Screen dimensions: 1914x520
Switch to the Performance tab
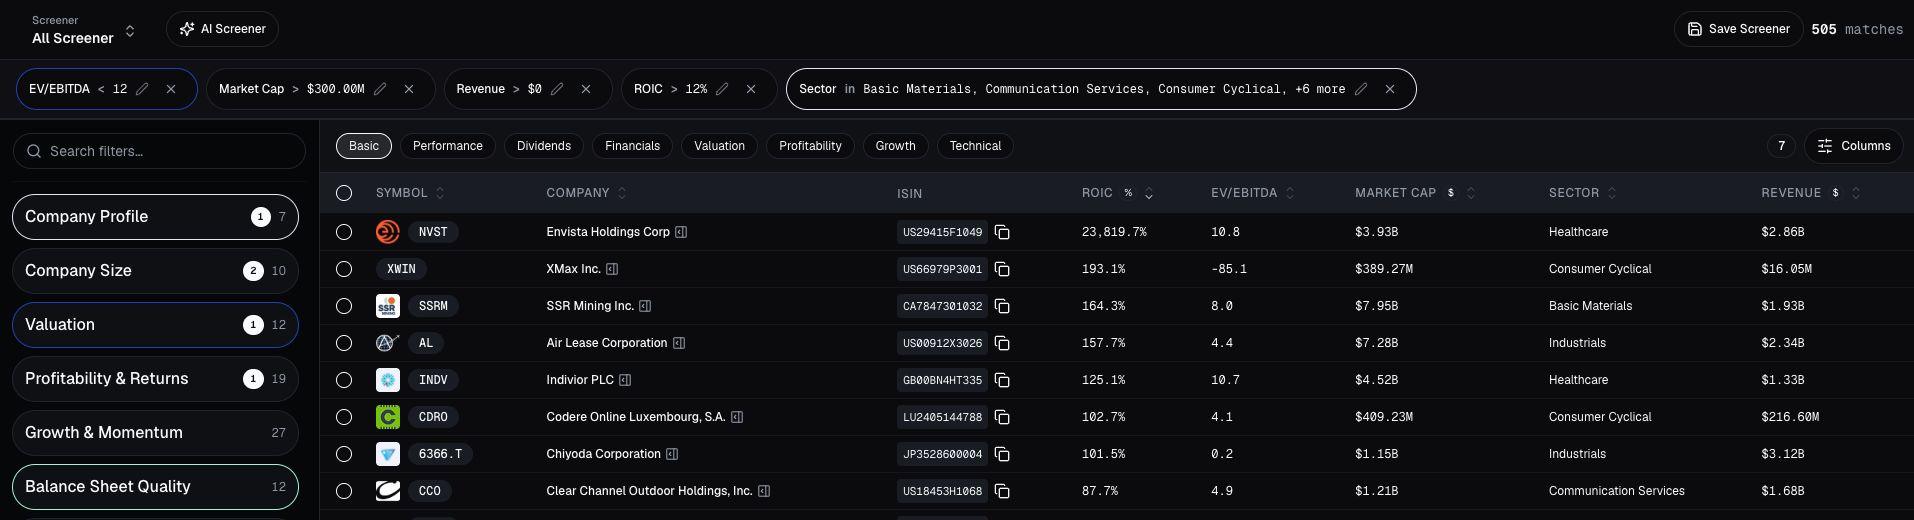[448, 146]
